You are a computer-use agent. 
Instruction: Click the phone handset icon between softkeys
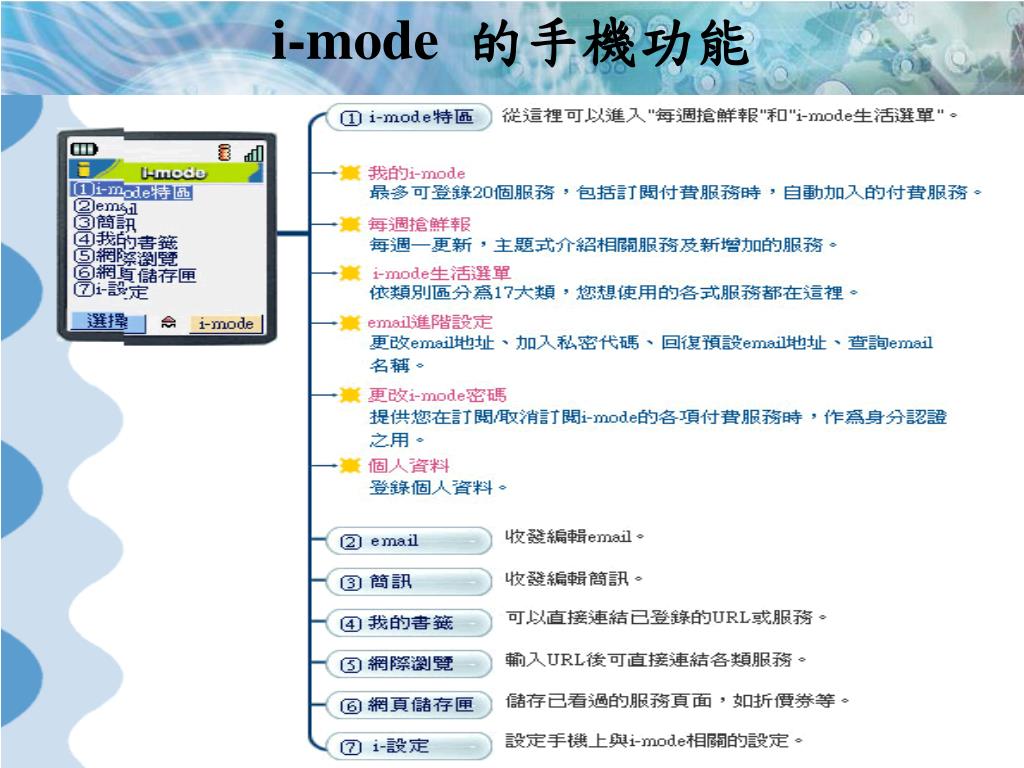pos(168,322)
